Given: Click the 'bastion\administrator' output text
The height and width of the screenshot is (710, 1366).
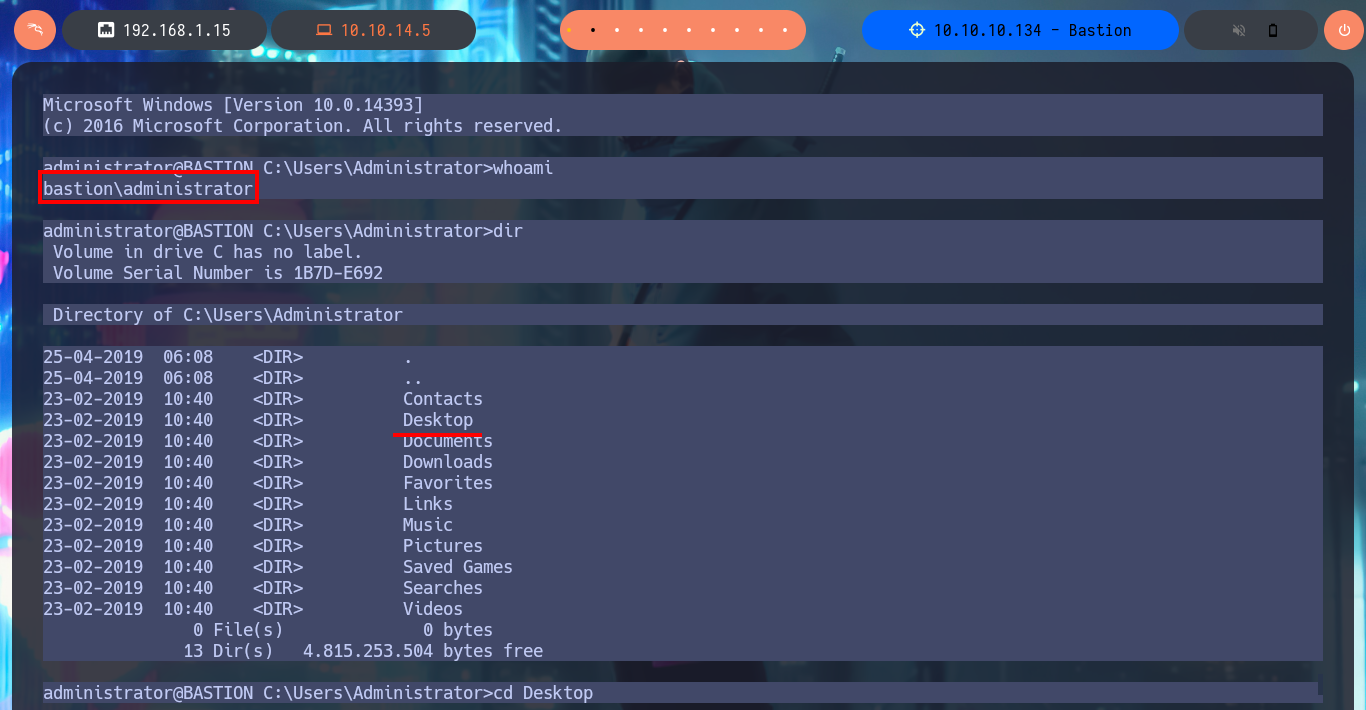Looking at the screenshot, I should point(148,189).
